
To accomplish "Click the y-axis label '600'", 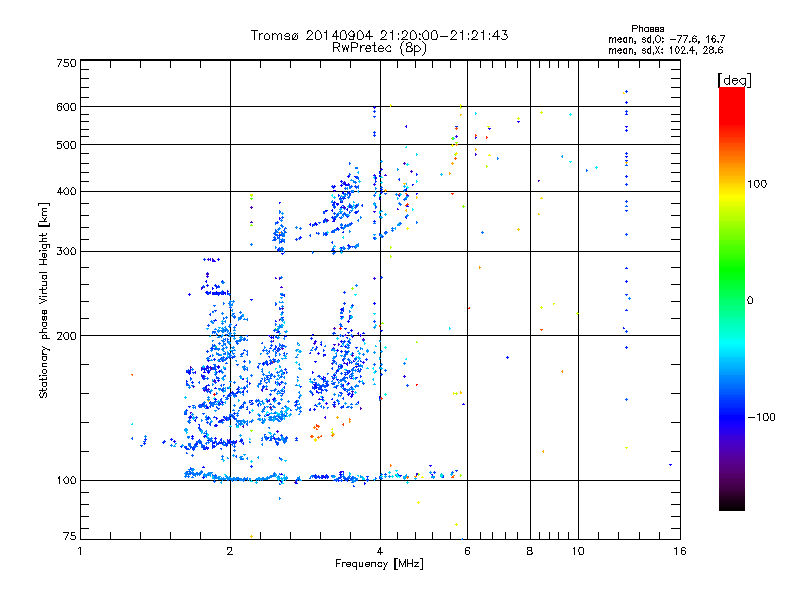I will point(66,107).
